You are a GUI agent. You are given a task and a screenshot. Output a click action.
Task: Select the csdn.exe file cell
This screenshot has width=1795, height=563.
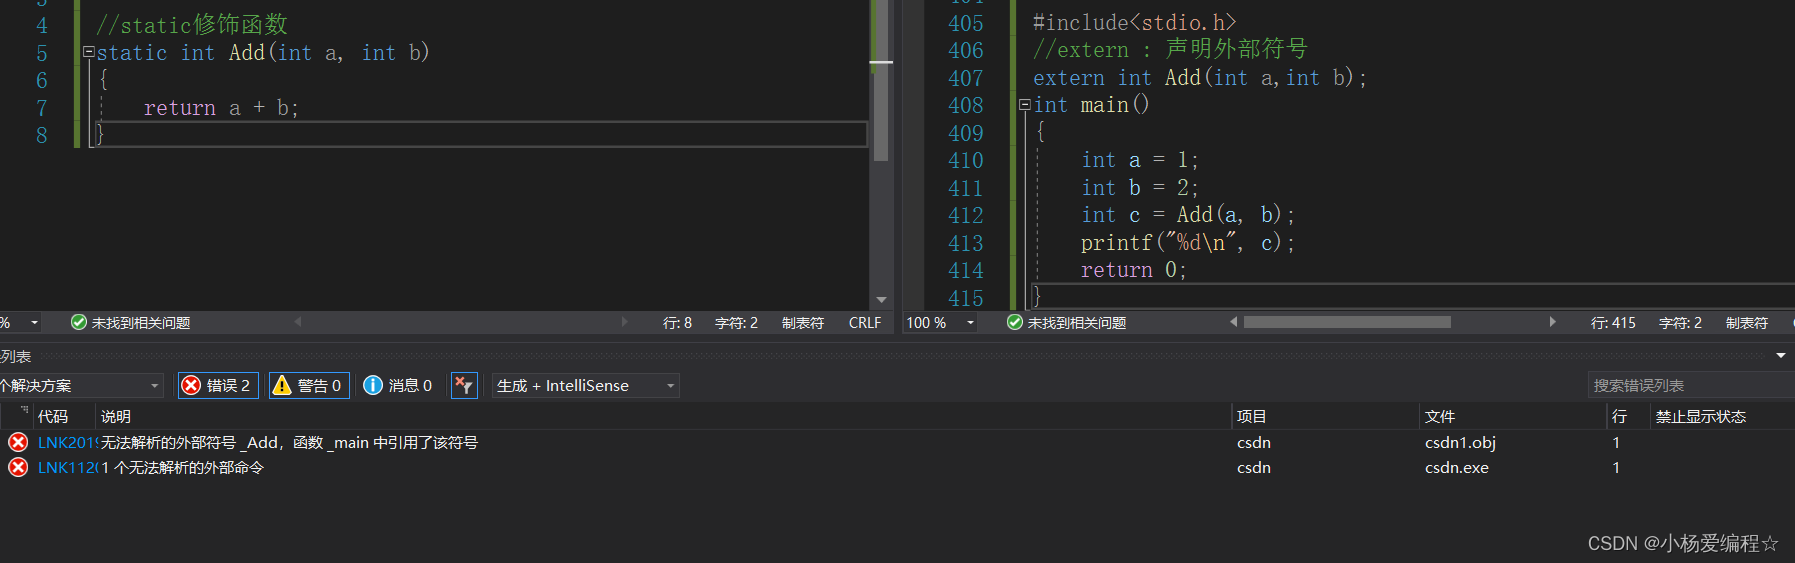coord(1456,467)
